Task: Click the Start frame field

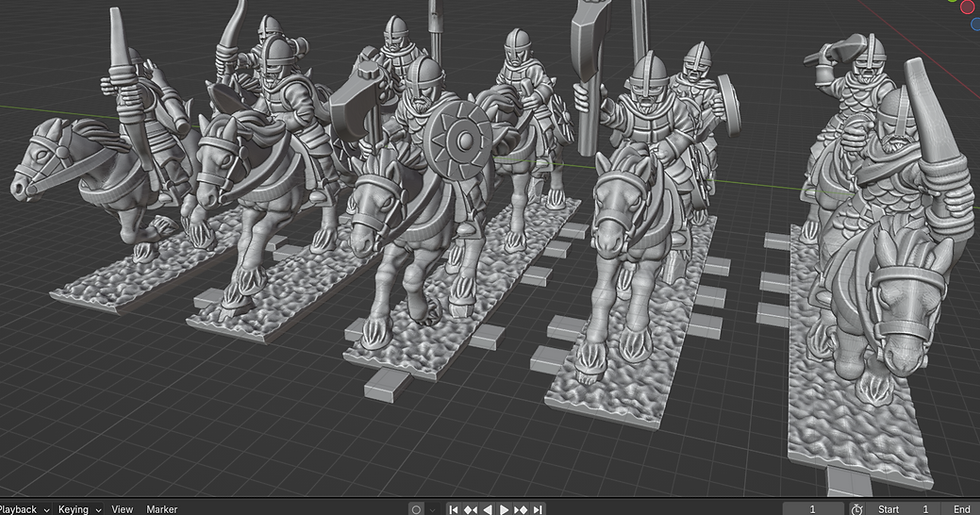Action: coord(901,509)
